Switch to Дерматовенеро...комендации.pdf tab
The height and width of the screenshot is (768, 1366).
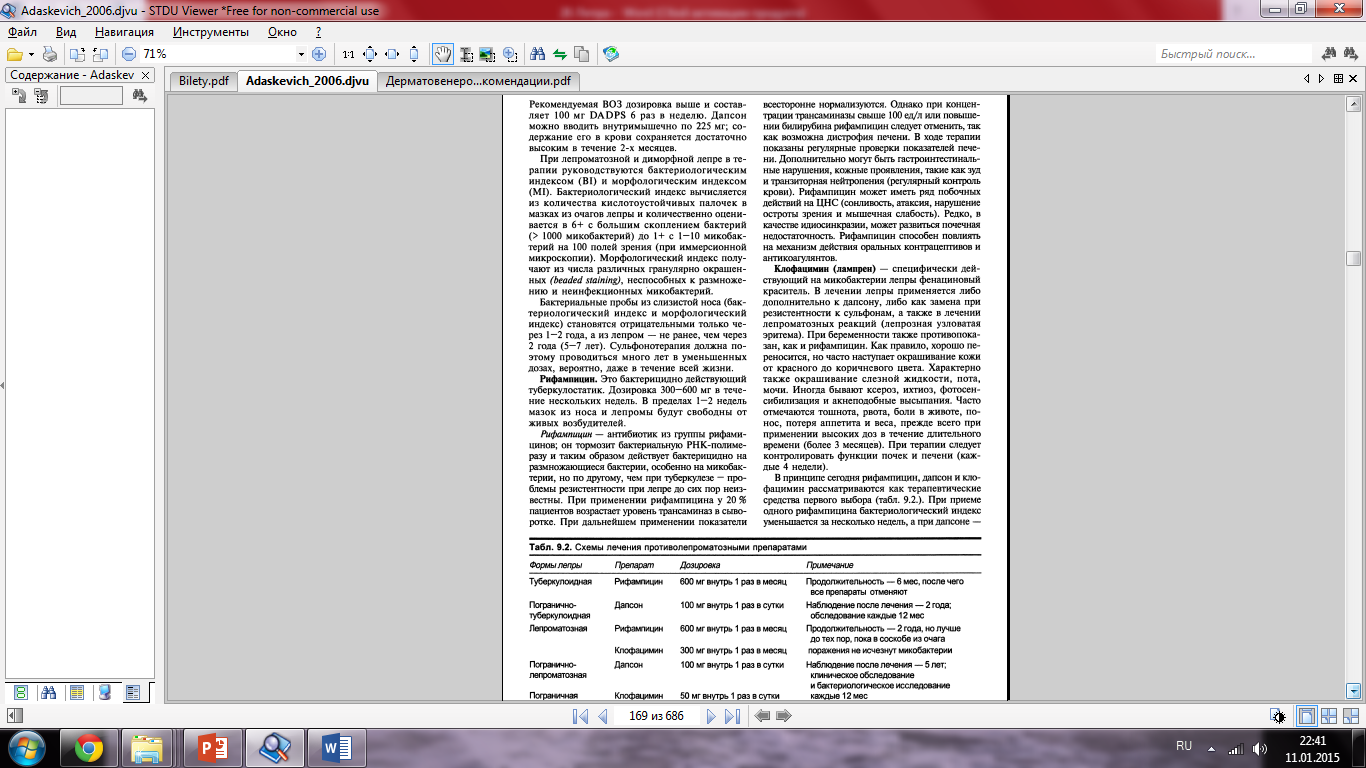(478, 82)
